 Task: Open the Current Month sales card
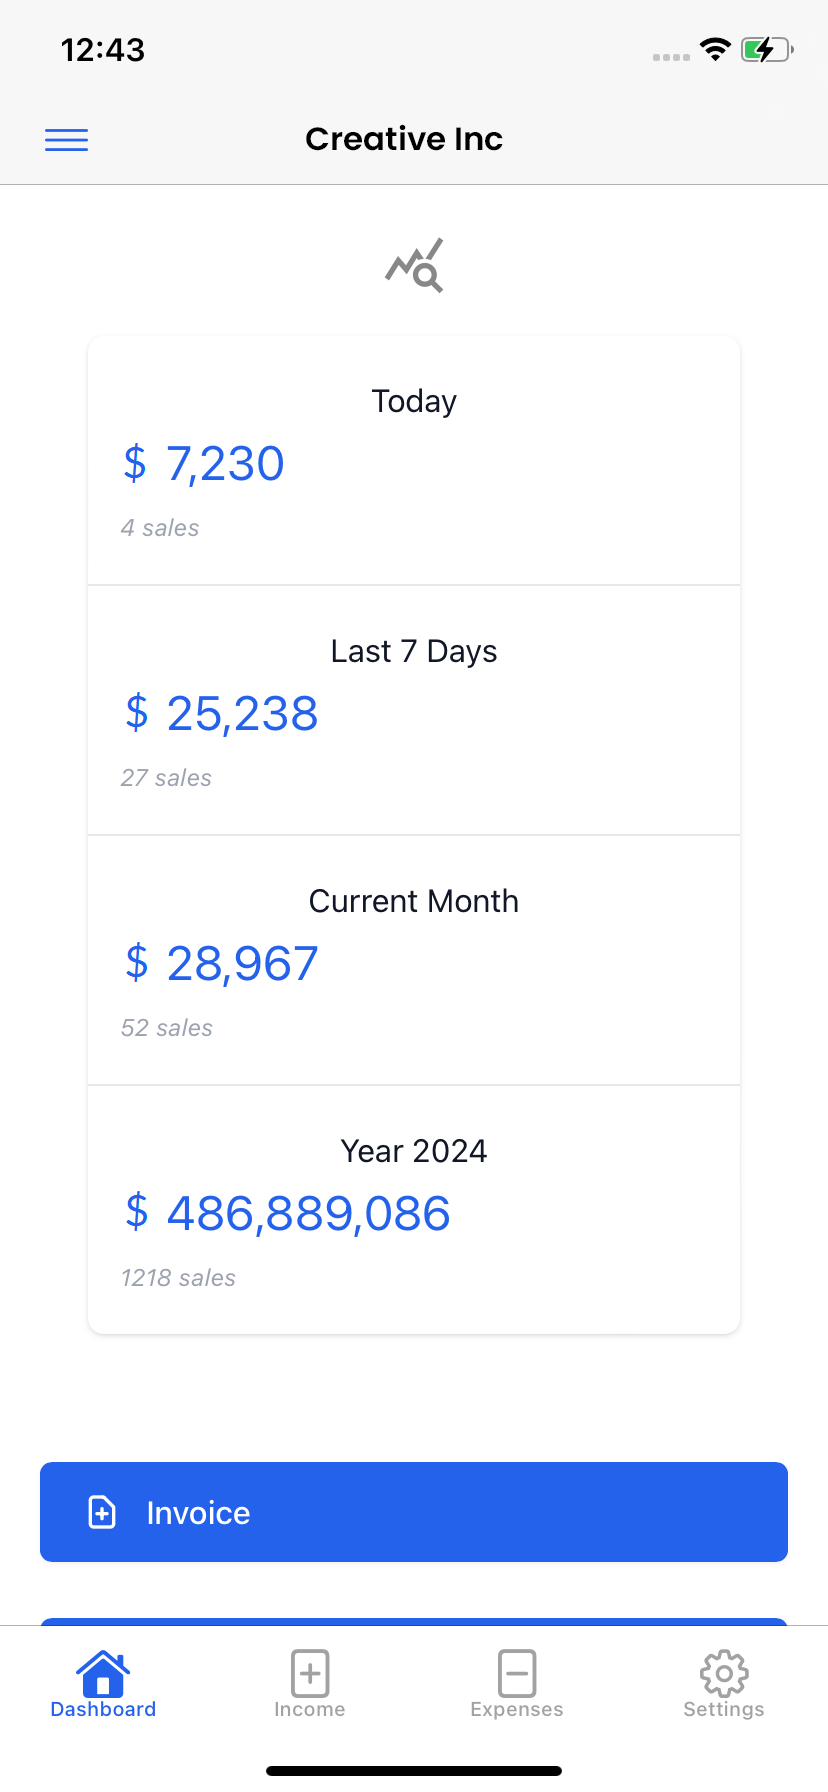point(414,961)
